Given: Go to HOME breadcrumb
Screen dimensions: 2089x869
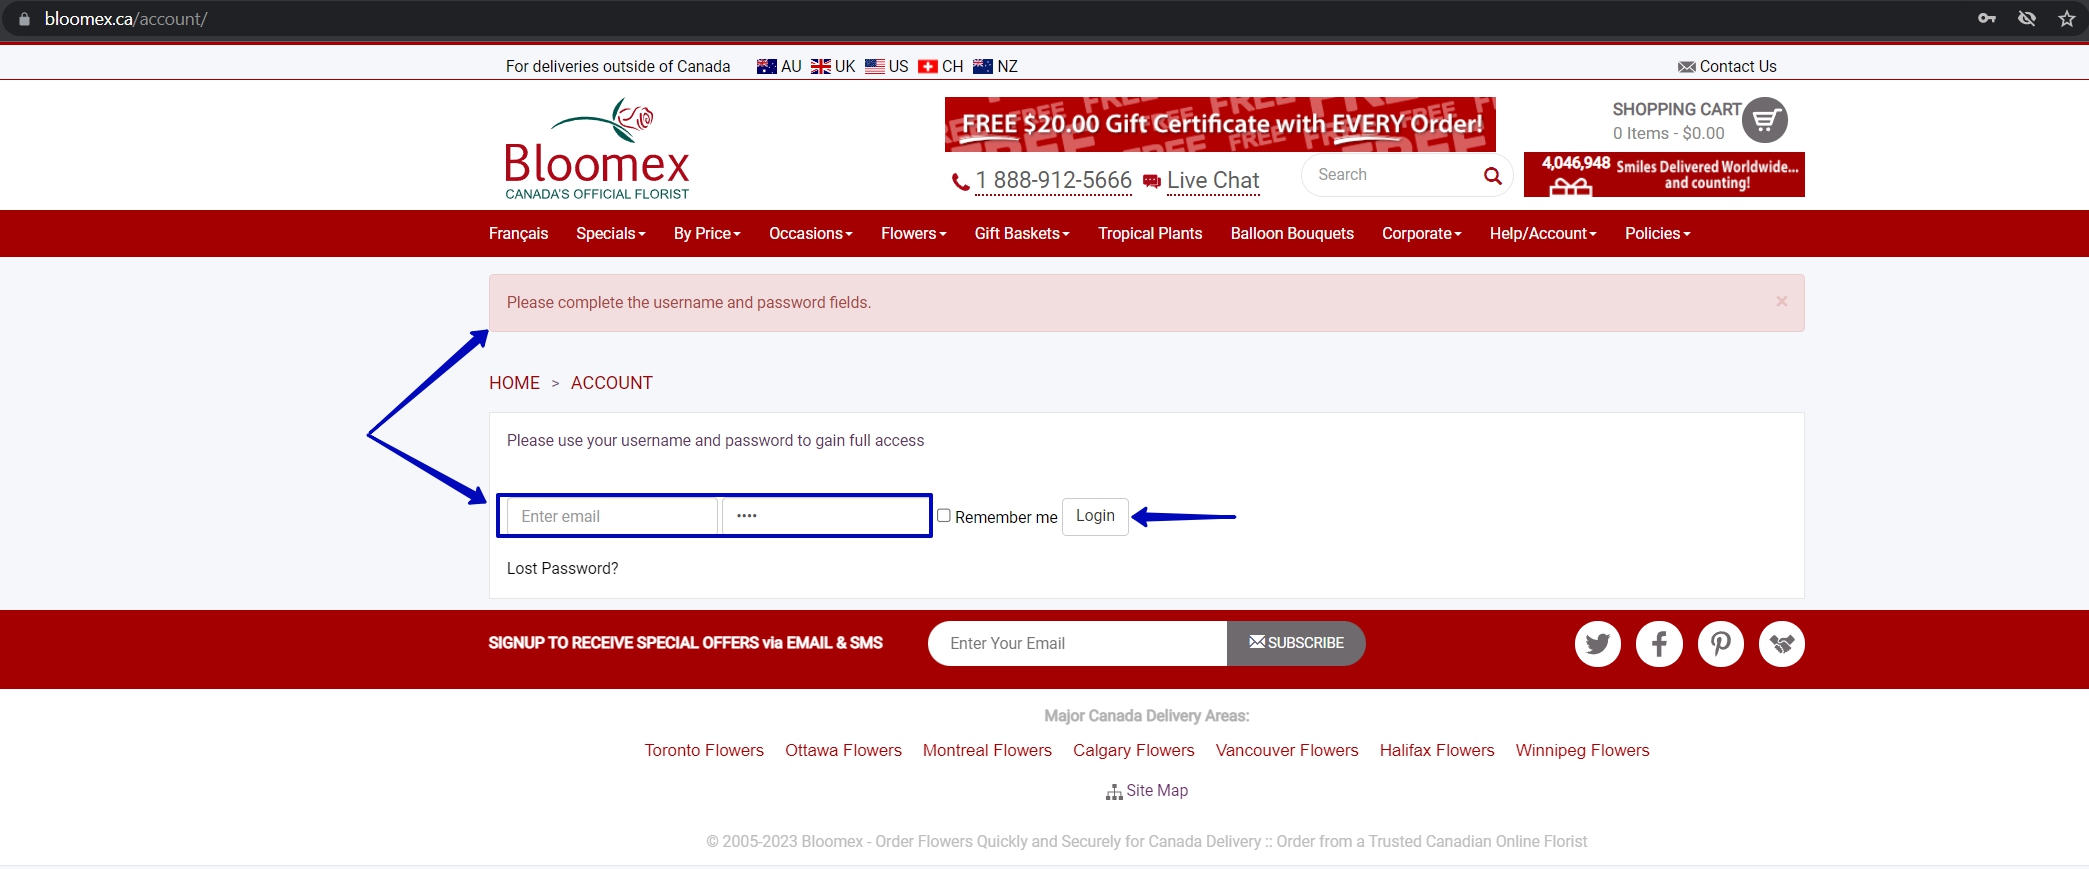Looking at the screenshot, I should point(514,383).
